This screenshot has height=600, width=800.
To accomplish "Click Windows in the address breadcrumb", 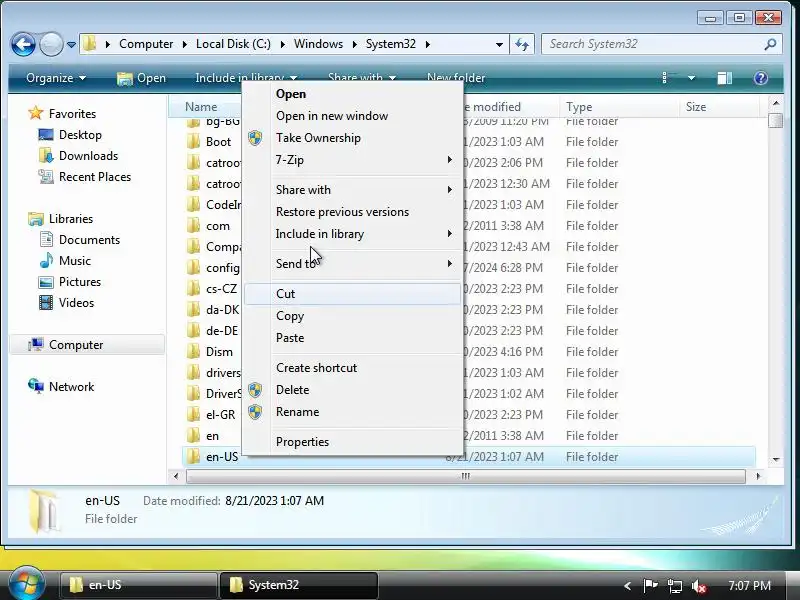I will coord(318,44).
